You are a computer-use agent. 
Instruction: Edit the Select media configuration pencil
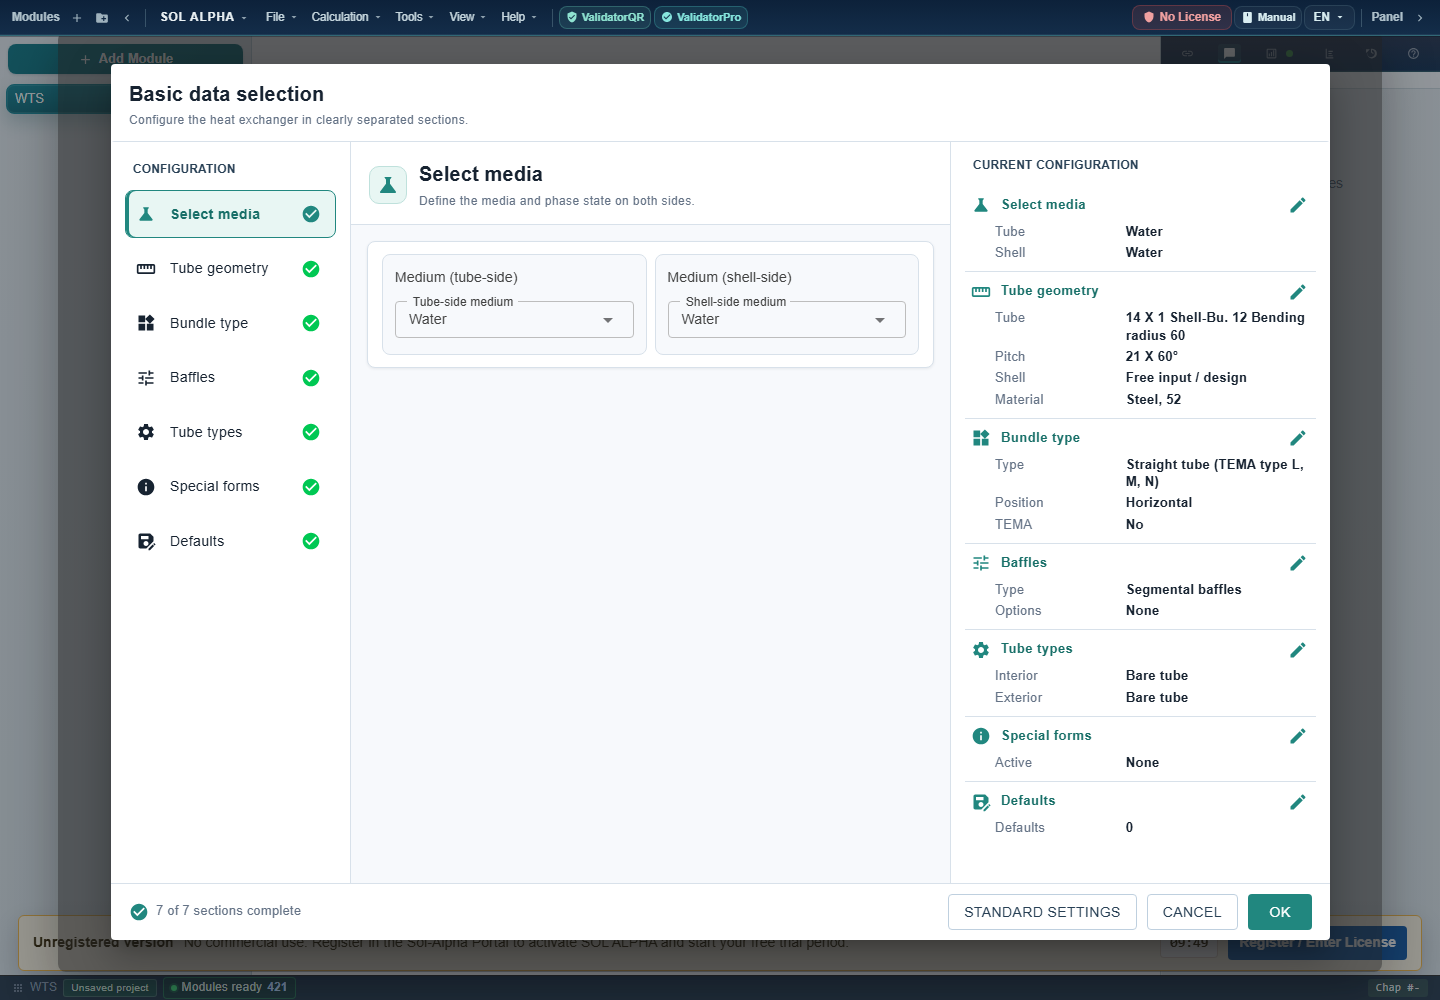click(x=1298, y=205)
